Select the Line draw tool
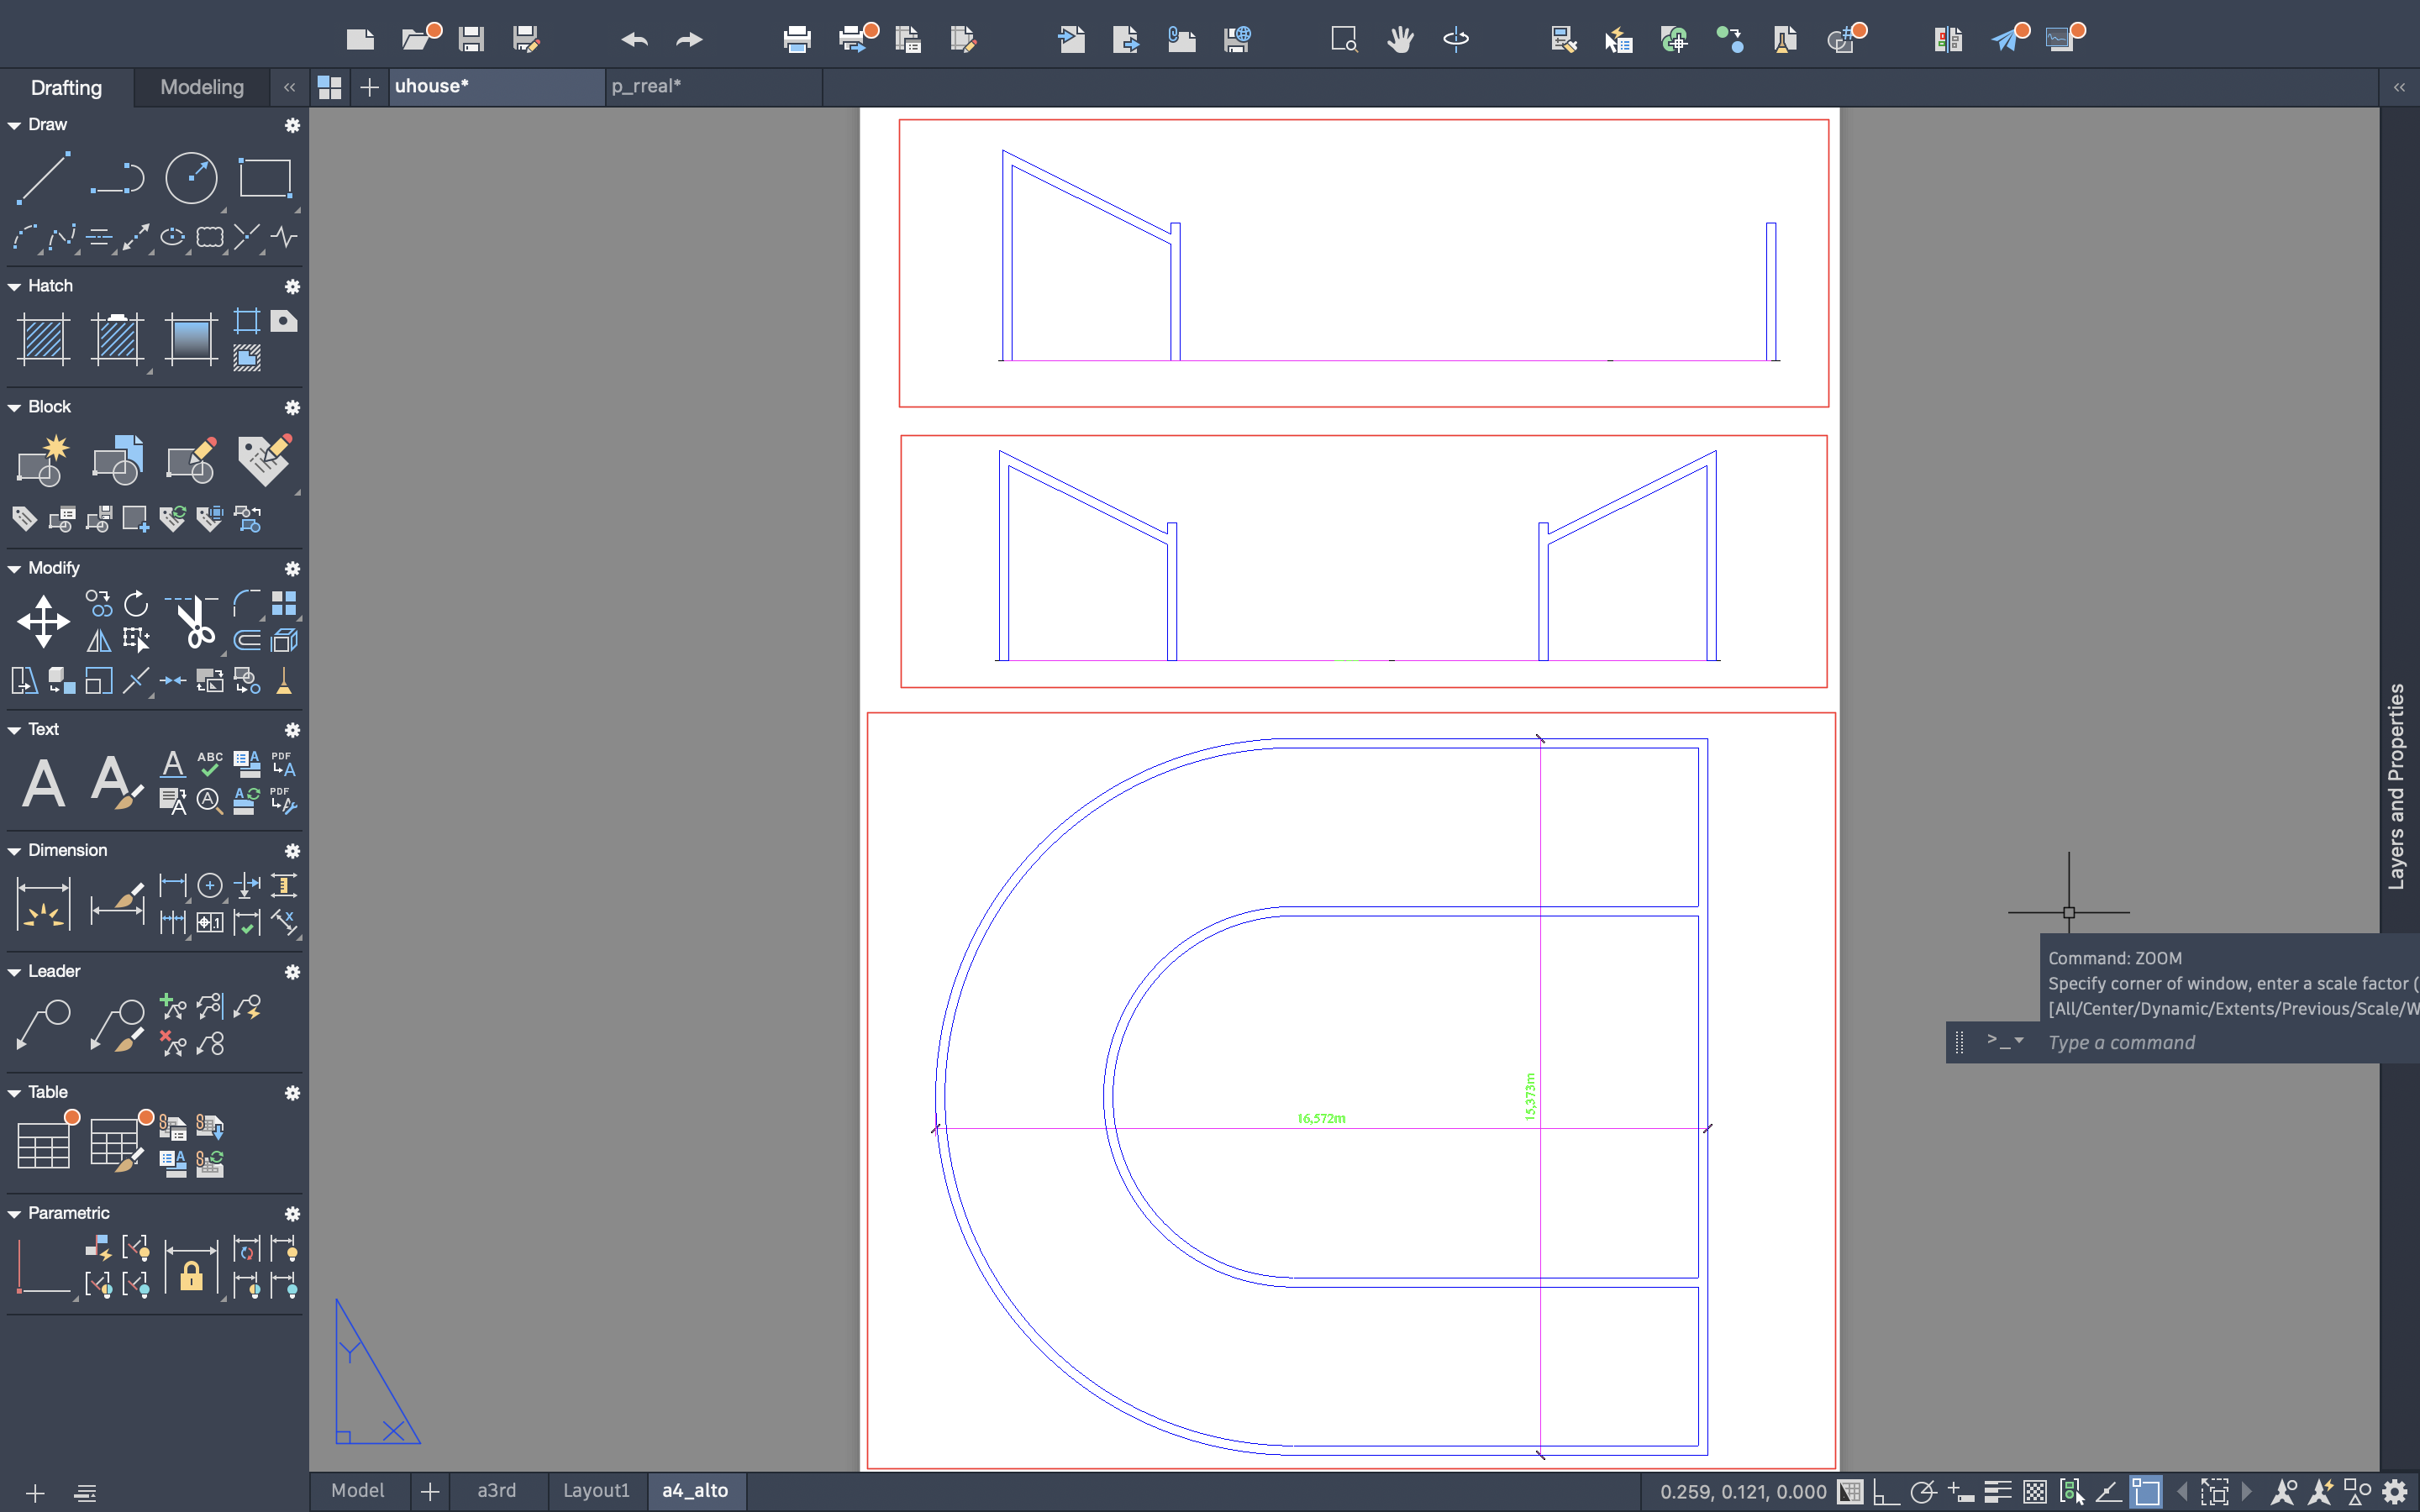The image size is (2420, 1512). pyautogui.click(x=43, y=178)
